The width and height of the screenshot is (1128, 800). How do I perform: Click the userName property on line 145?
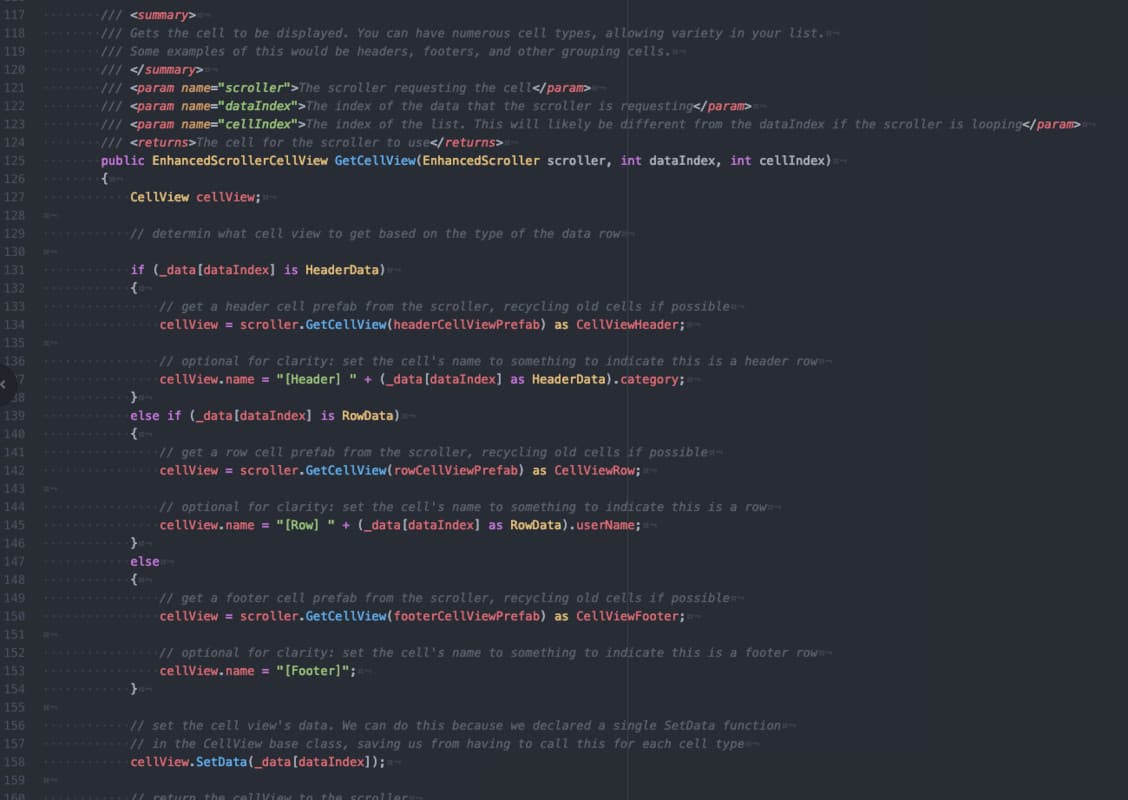point(608,525)
